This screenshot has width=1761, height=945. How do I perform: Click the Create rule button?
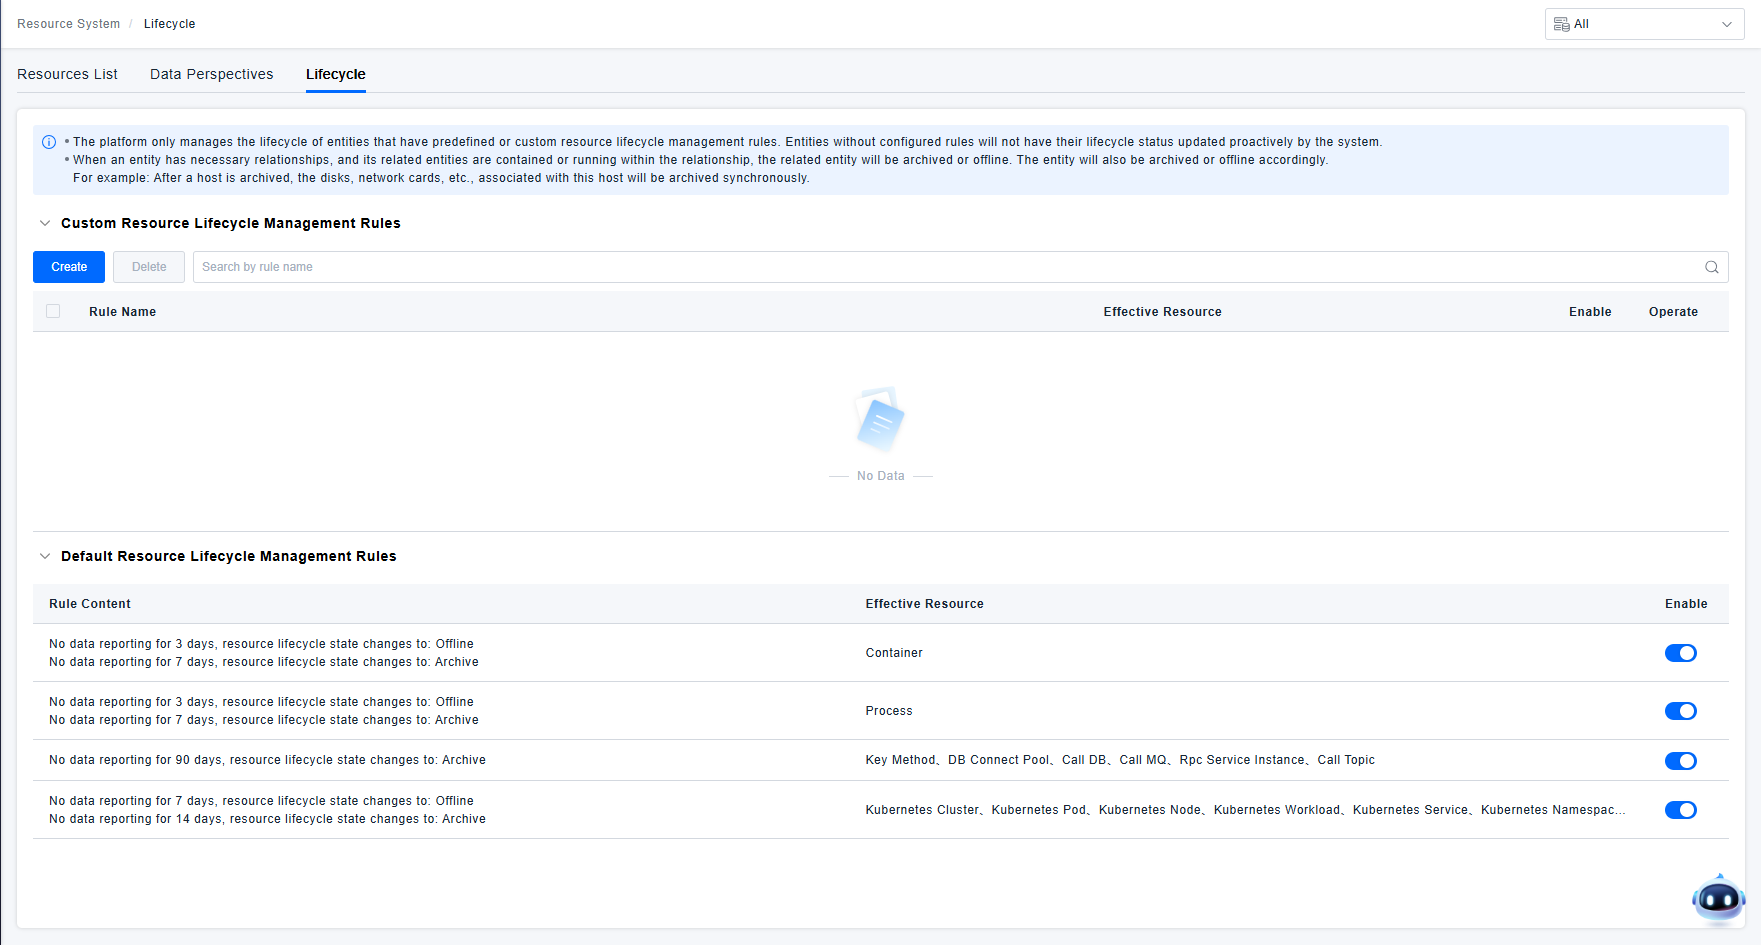(69, 267)
